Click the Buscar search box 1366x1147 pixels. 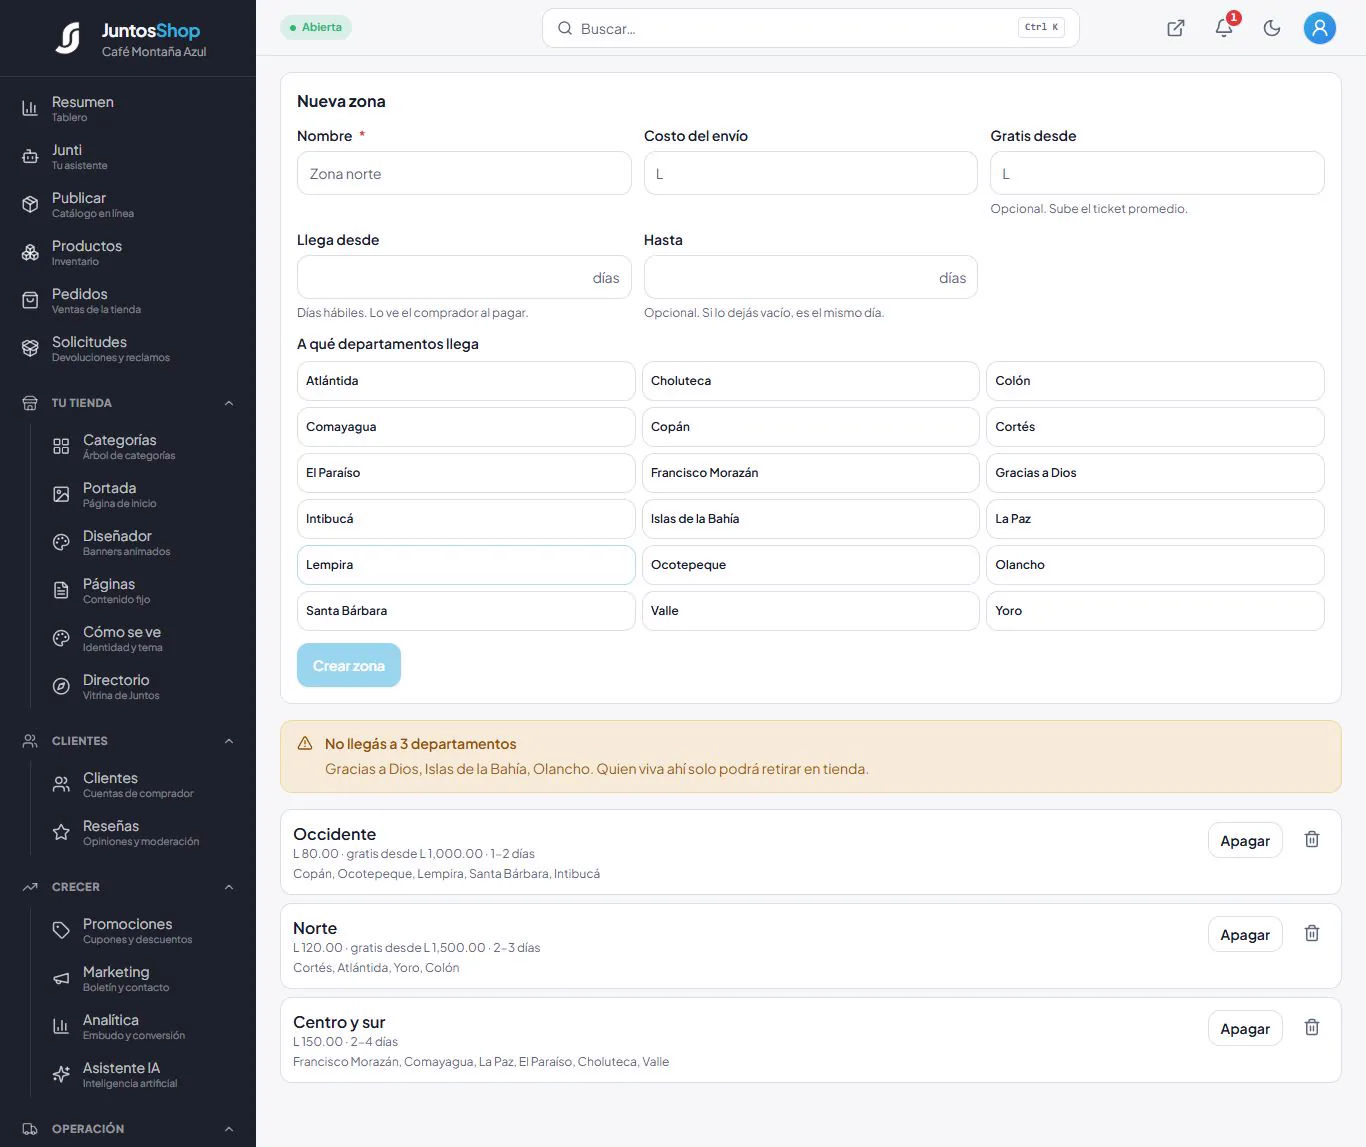coord(810,28)
